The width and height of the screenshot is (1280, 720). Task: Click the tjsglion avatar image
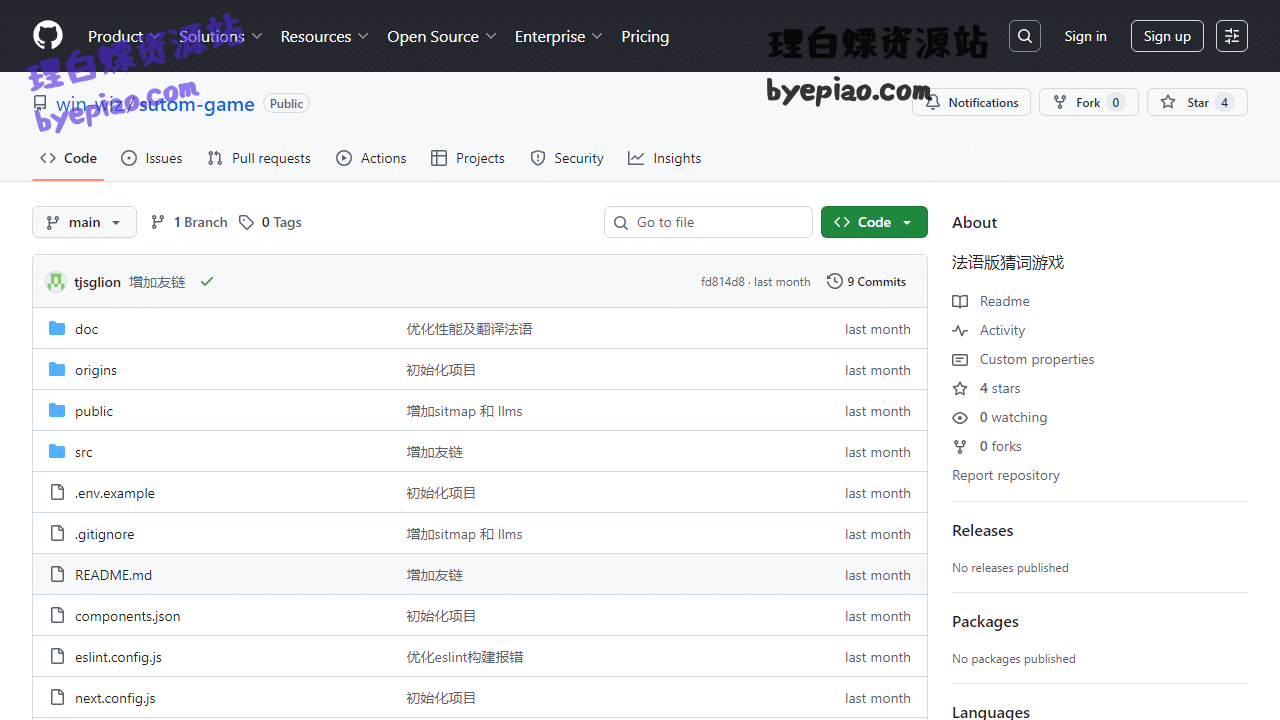pos(56,282)
